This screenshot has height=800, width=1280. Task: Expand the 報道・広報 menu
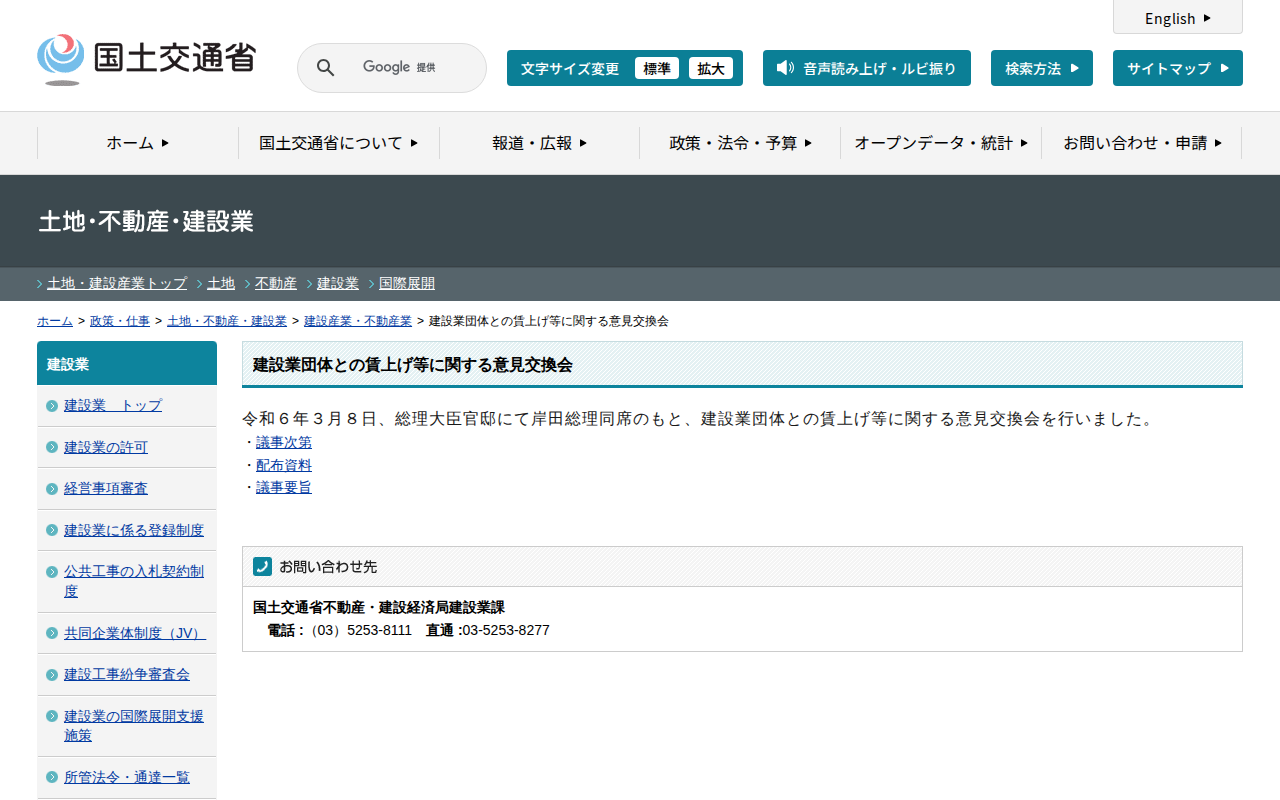point(539,143)
